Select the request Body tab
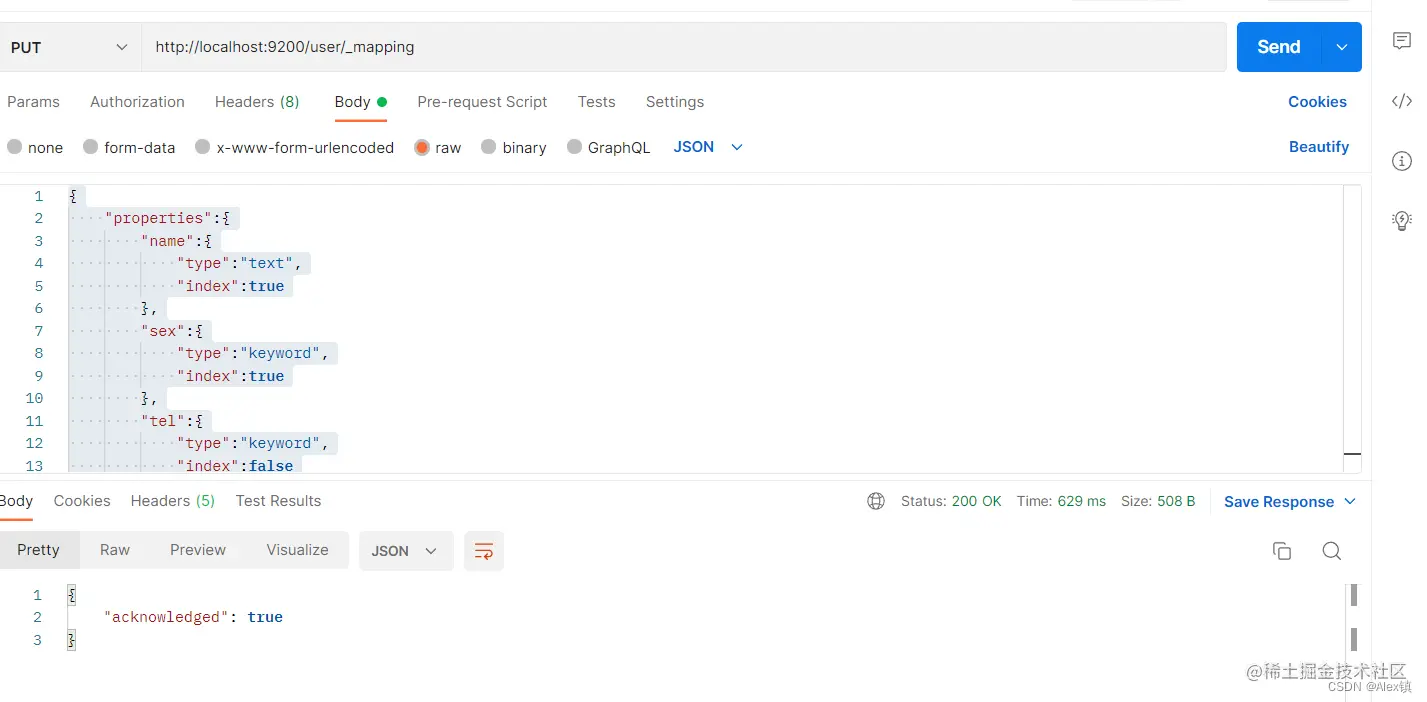The width and height of the screenshot is (1427, 702). point(361,102)
